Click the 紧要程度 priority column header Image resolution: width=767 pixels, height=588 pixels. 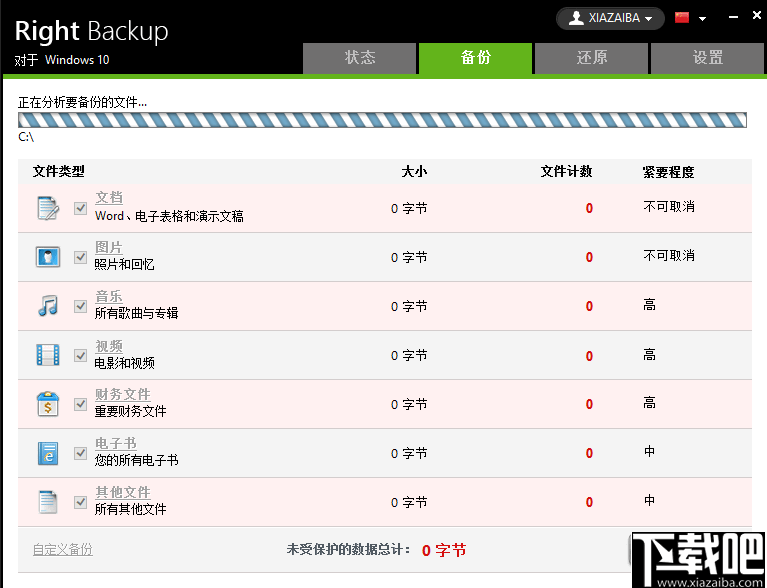coord(668,172)
